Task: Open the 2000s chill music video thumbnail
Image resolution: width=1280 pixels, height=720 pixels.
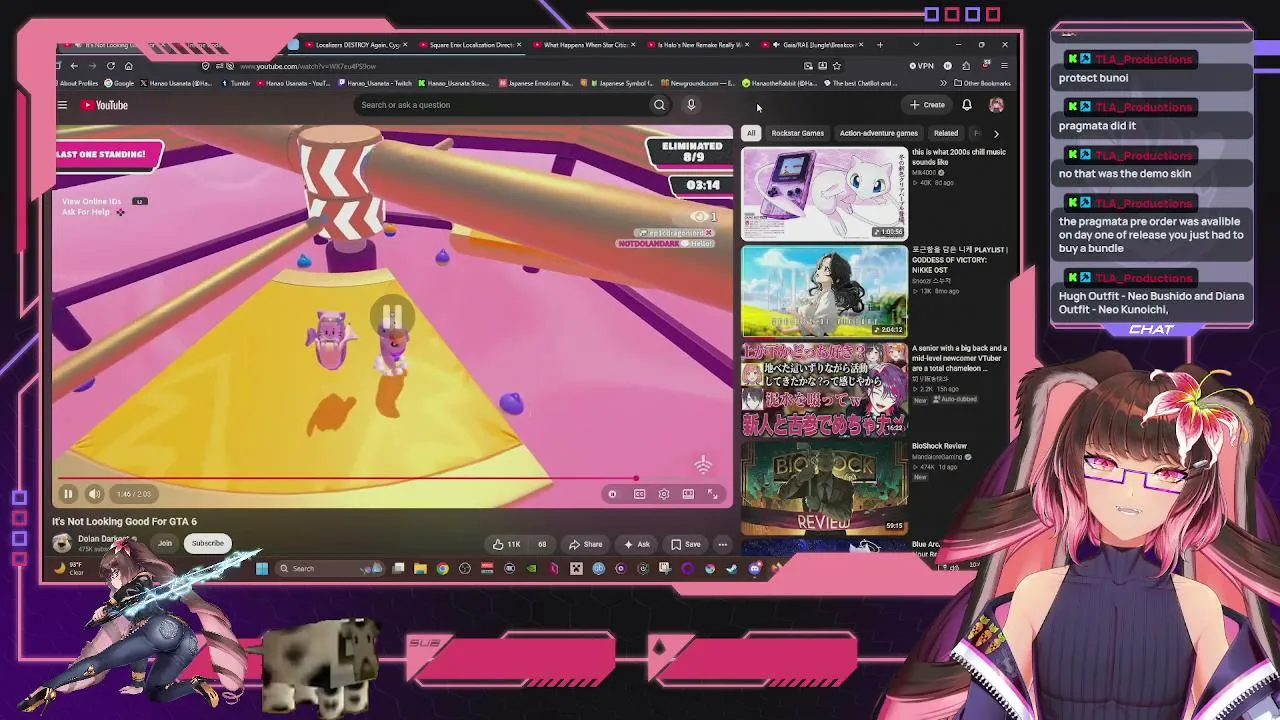Action: pos(824,194)
